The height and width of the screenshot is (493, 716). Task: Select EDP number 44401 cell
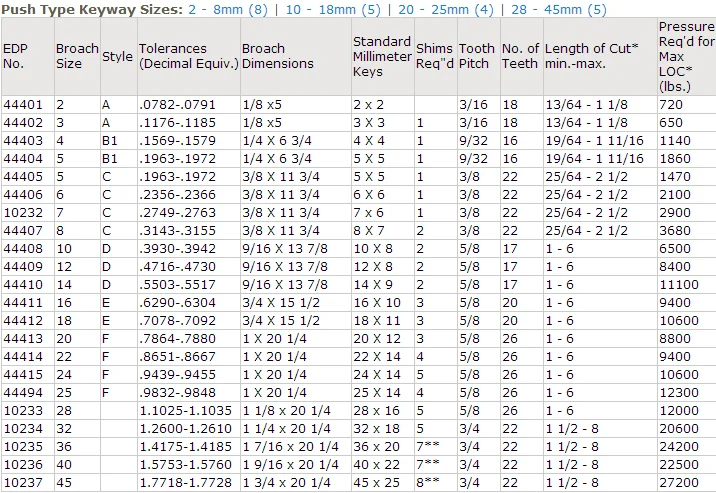pyautogui.click(x=21, y=104)
